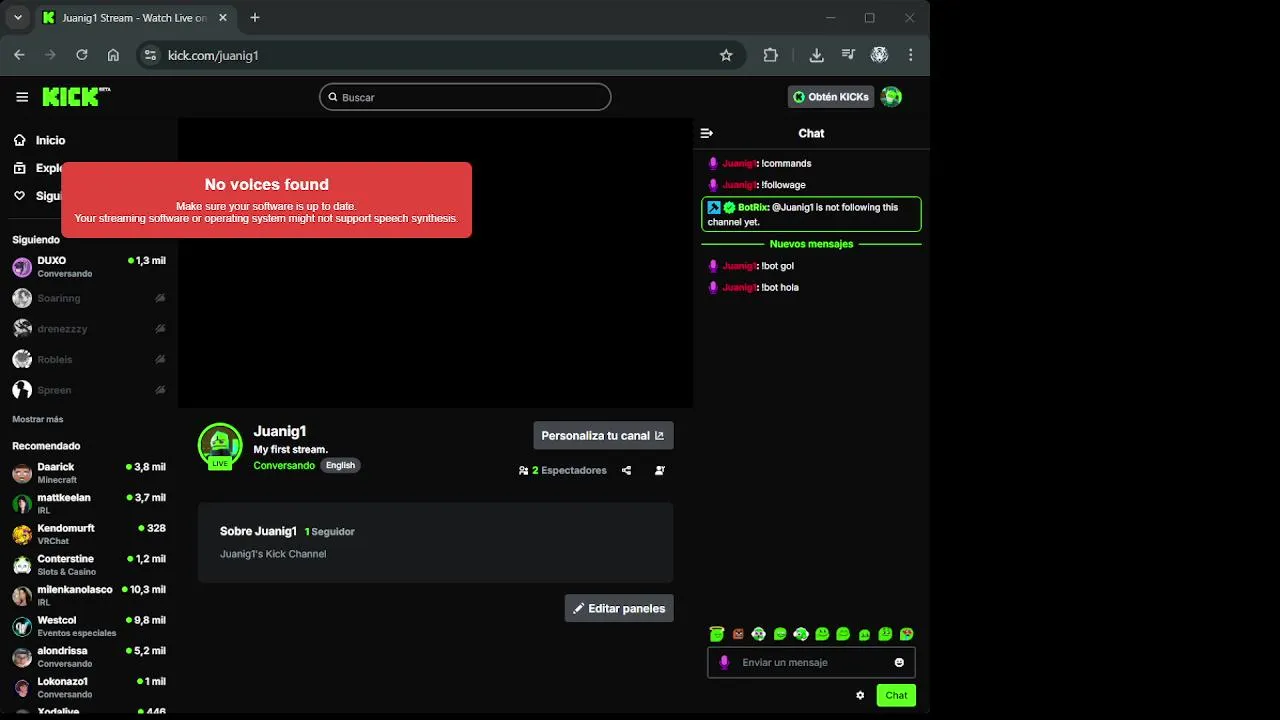Click the English language tag

(340, 465)
